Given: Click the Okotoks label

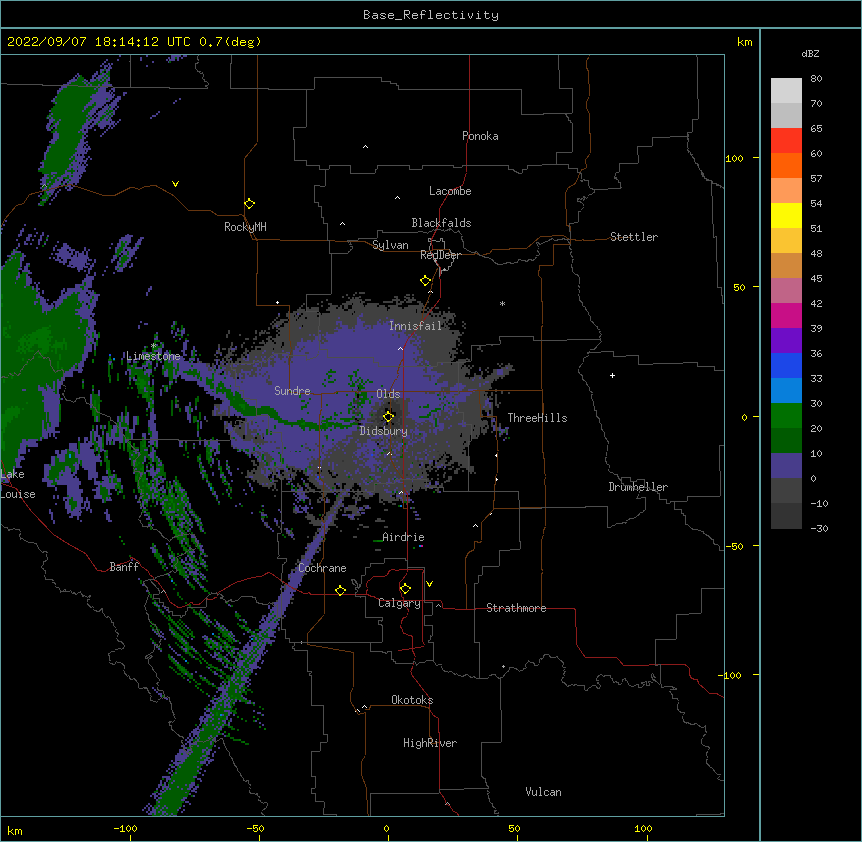Looking at the screenshot, I should (x=412, y=700).
